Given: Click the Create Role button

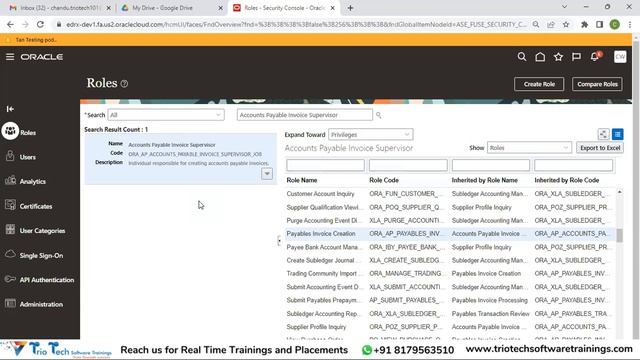Looking at the screenshot, I should pos(539,84).
